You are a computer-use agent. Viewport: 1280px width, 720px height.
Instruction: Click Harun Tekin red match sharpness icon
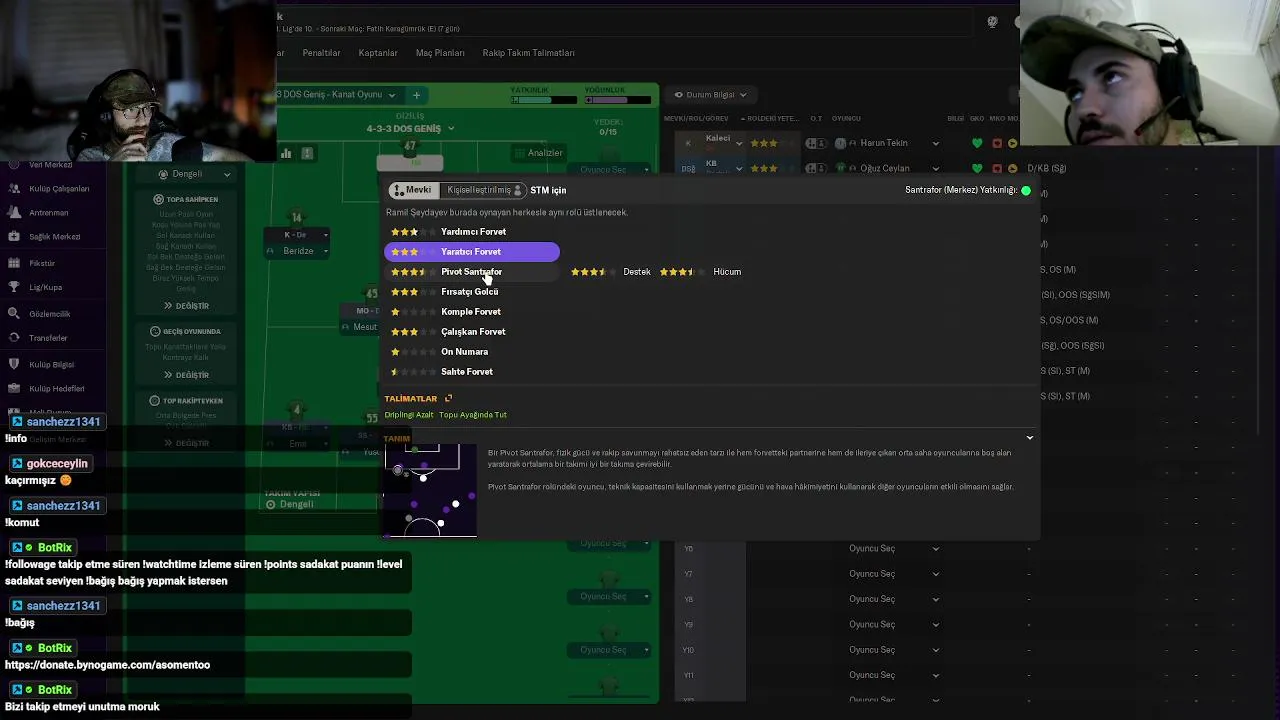point(996,143)
